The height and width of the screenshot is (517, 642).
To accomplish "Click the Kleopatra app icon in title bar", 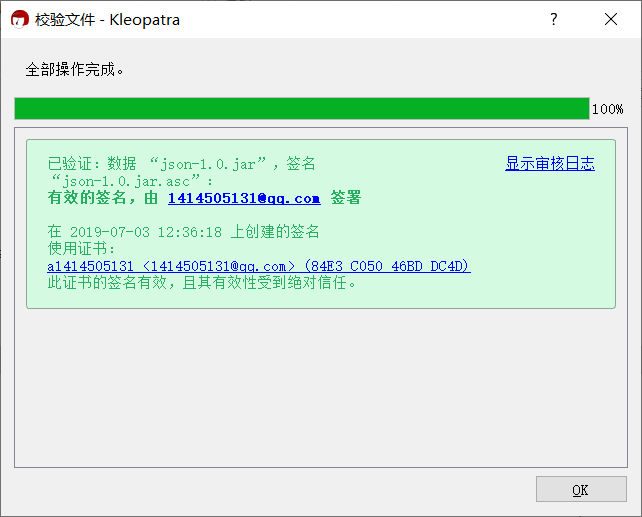I will coord(20,20).
